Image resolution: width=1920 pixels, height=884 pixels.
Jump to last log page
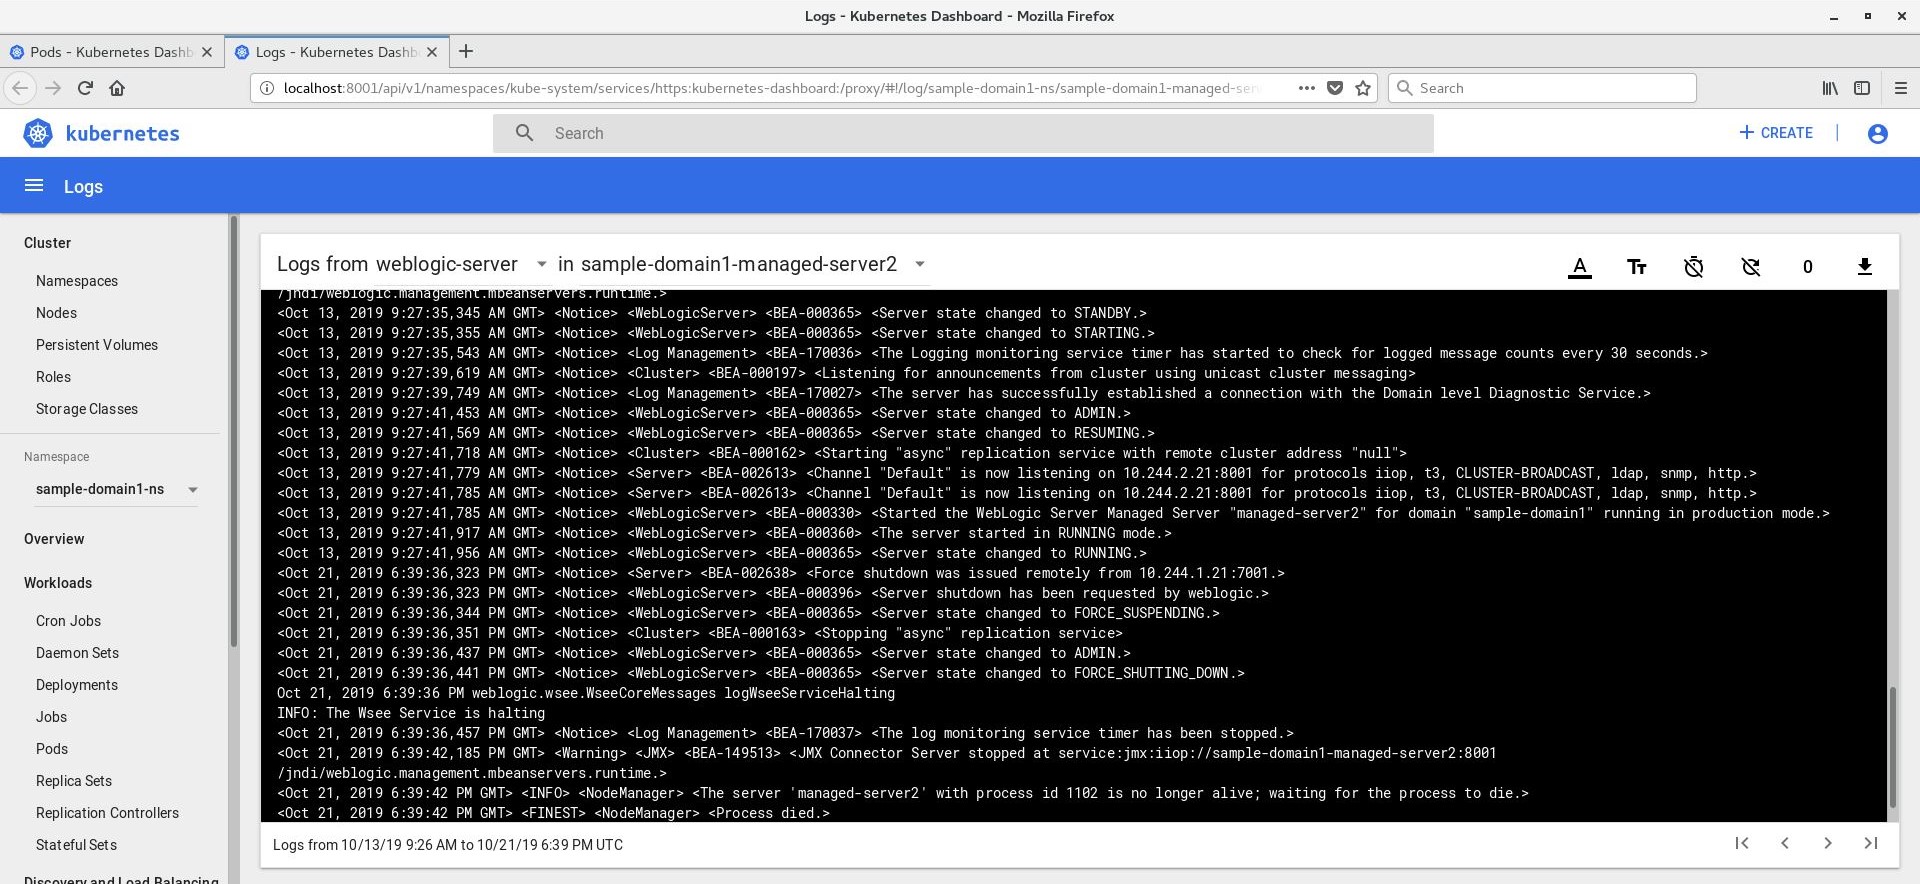click(x=1871, y=843)
